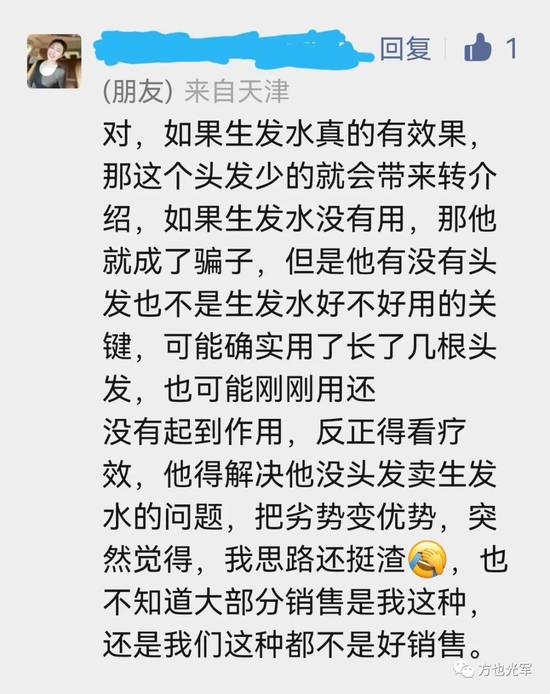Click the line 发，也可能刚刚用还
Screen dimensions: 550x694
(239, 389)
